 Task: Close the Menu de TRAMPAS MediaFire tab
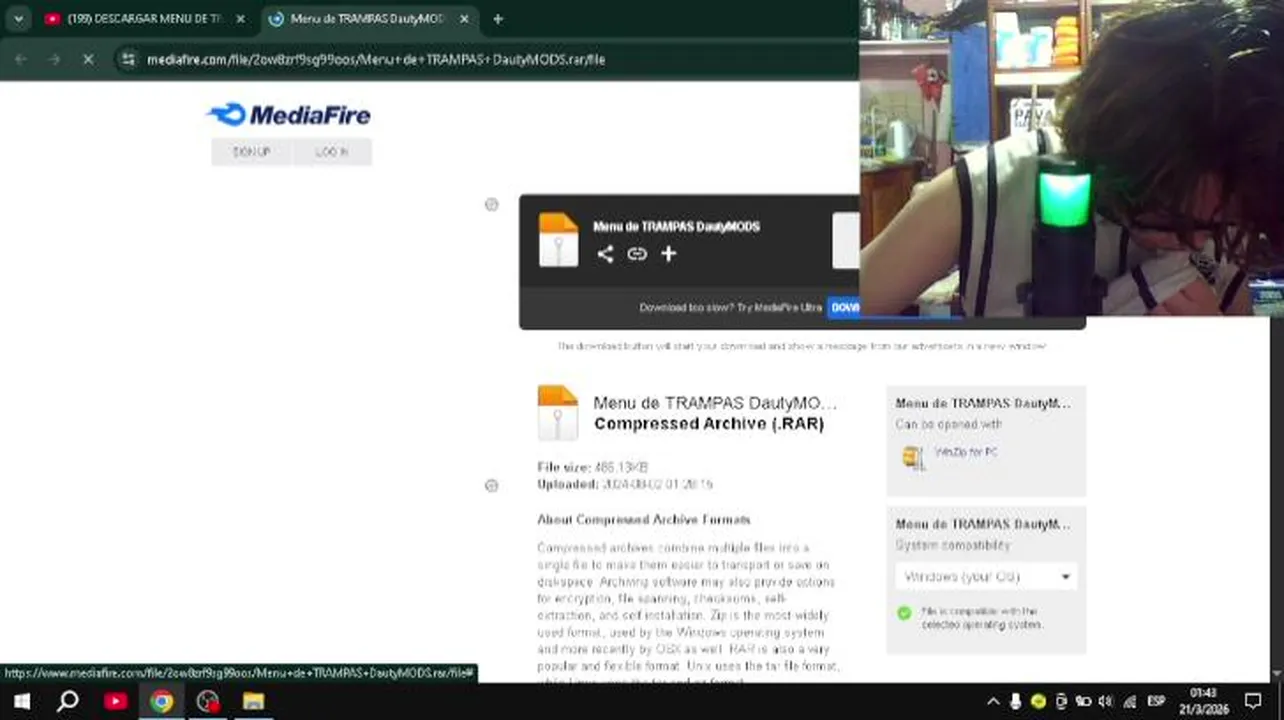pyautogui.click(x=464, y=19)
